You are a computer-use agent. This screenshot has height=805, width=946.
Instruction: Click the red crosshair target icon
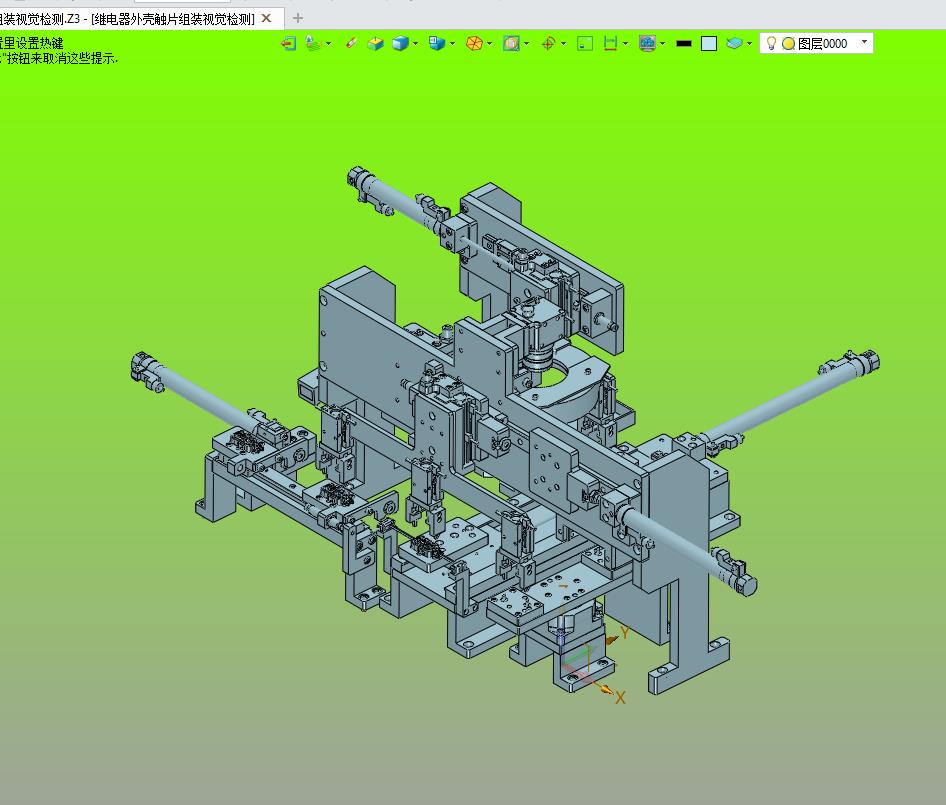pos(548,43)
